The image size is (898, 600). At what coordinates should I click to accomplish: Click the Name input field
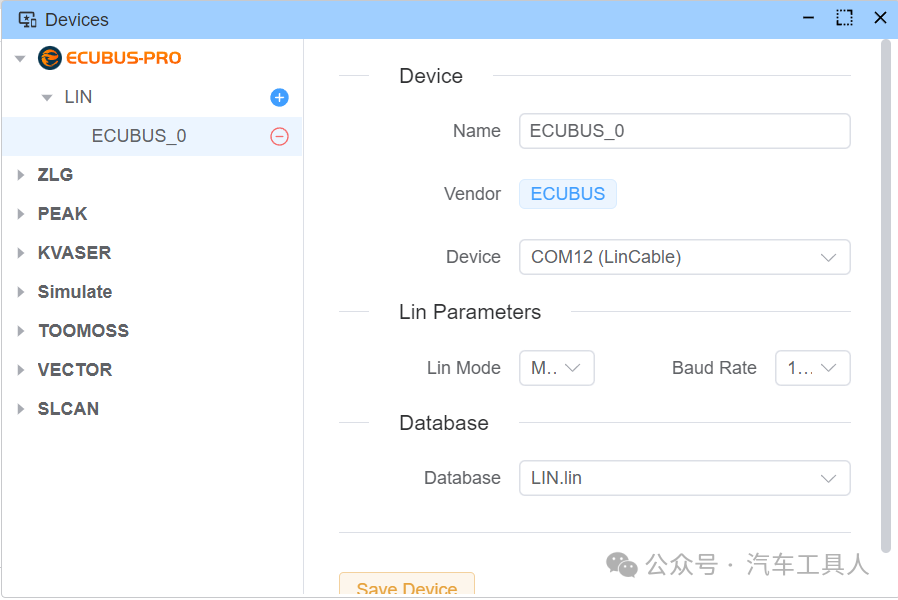[x=684, y=131]
